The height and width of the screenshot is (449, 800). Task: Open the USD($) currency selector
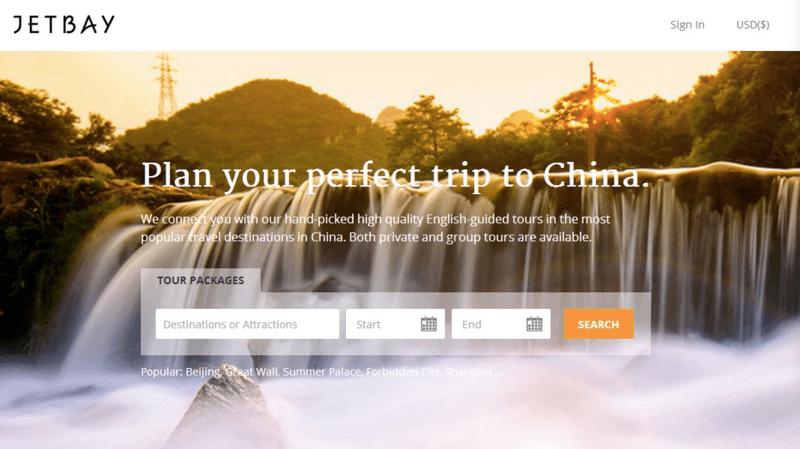click(x=753, y=24)
